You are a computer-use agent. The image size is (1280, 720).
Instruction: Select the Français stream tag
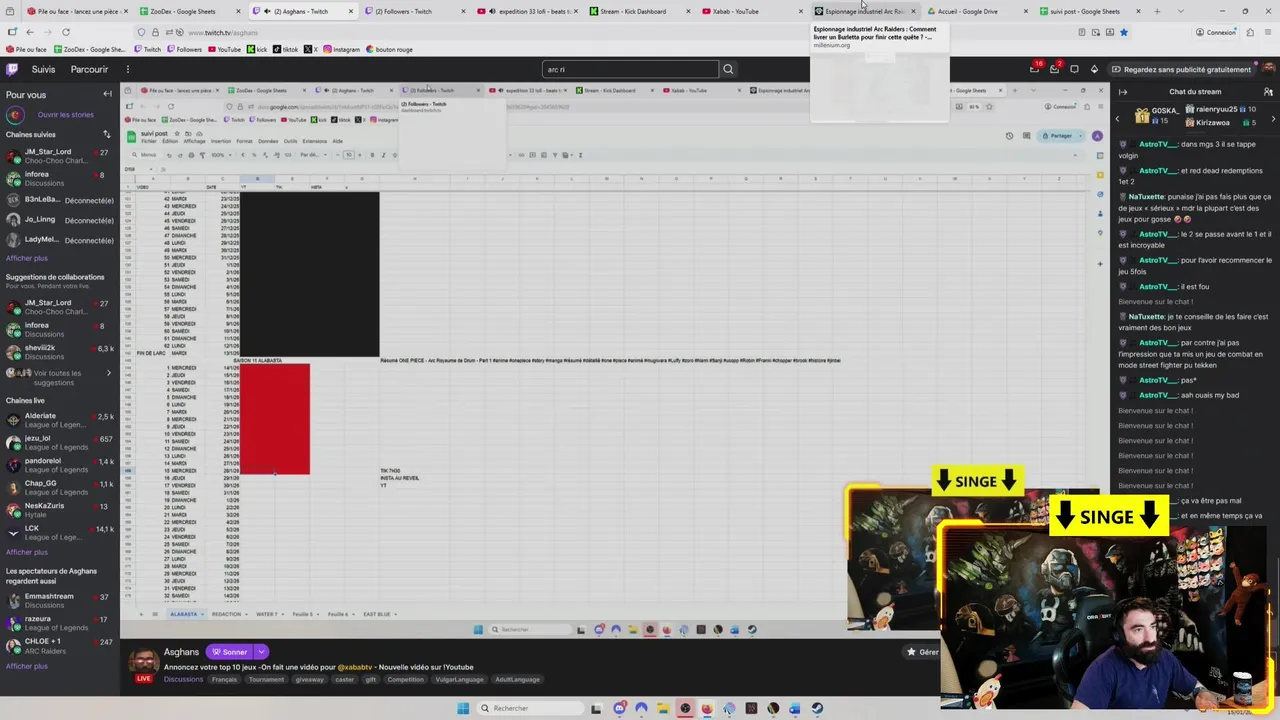point(224,679)
